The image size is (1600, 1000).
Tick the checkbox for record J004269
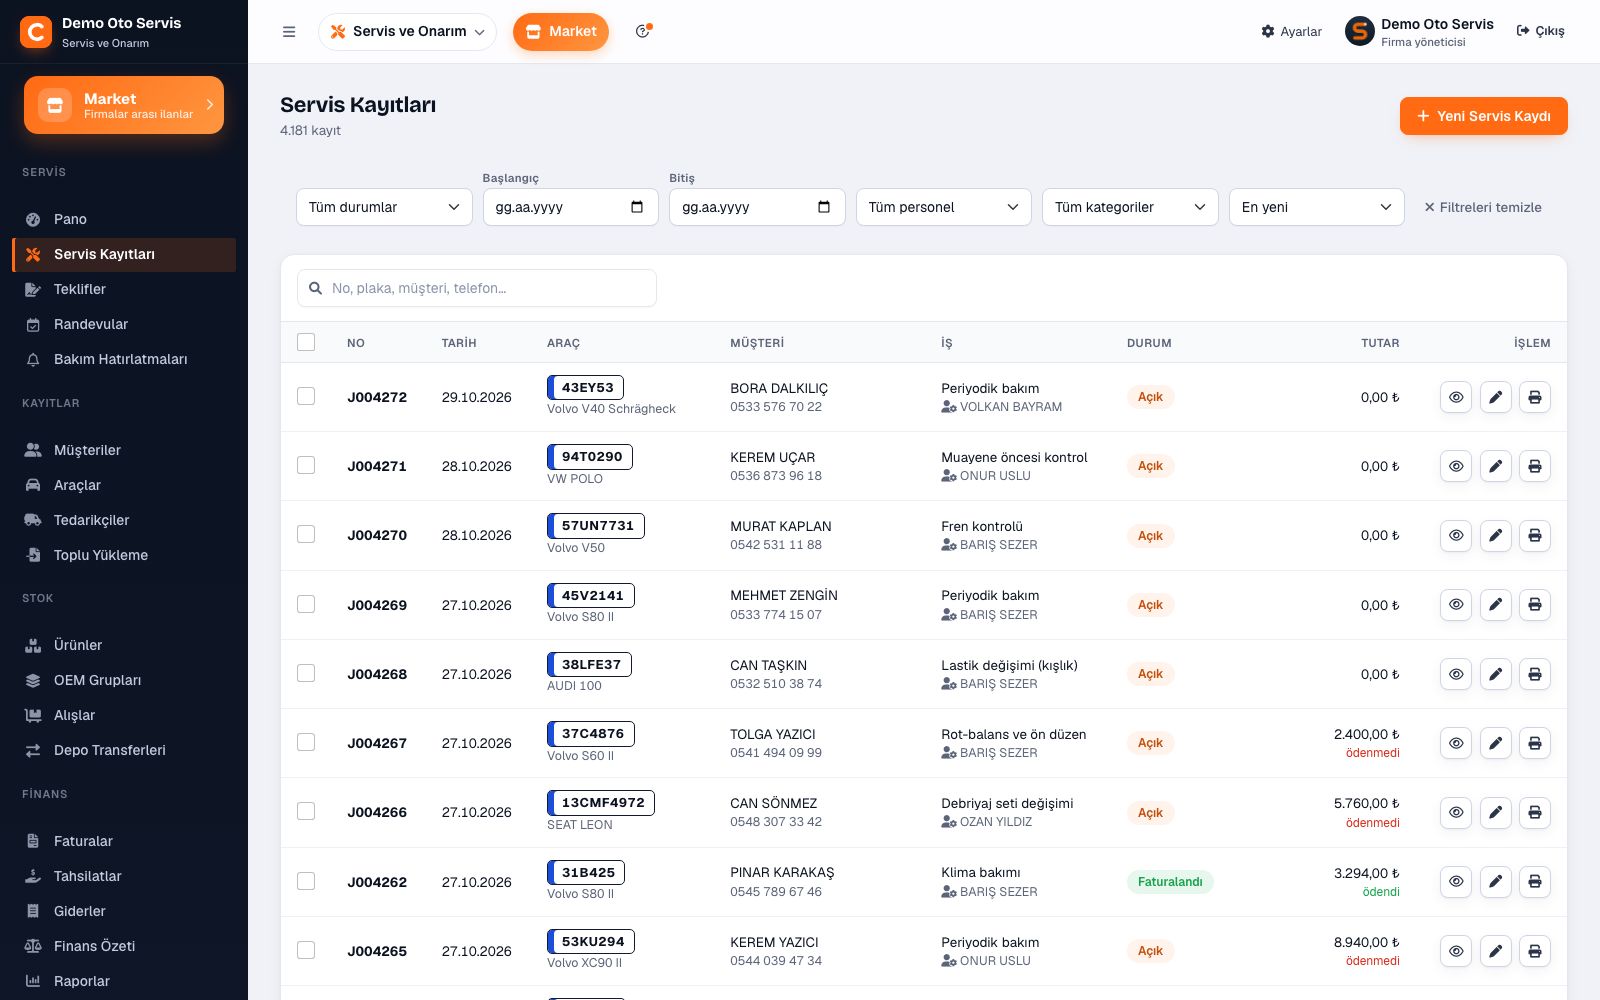(306, 604)
